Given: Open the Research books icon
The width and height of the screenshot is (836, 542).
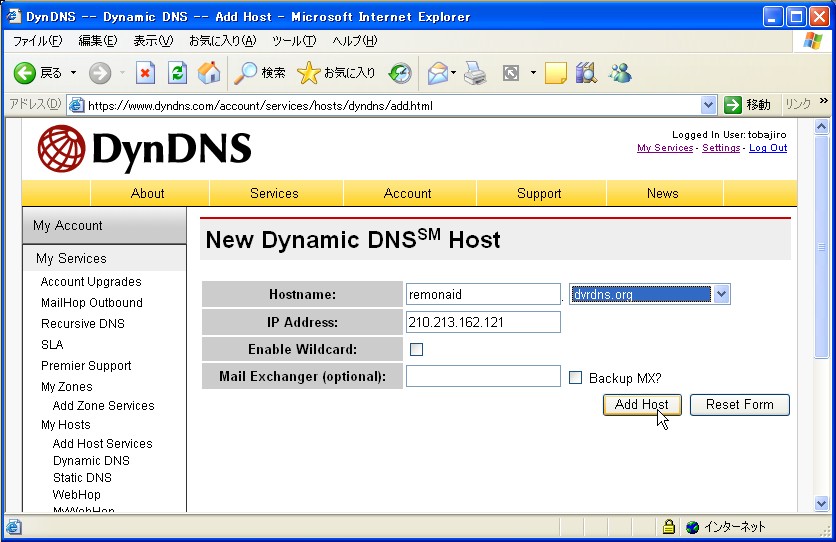Looking at the screenshot, I should click(x=586, y=73).
